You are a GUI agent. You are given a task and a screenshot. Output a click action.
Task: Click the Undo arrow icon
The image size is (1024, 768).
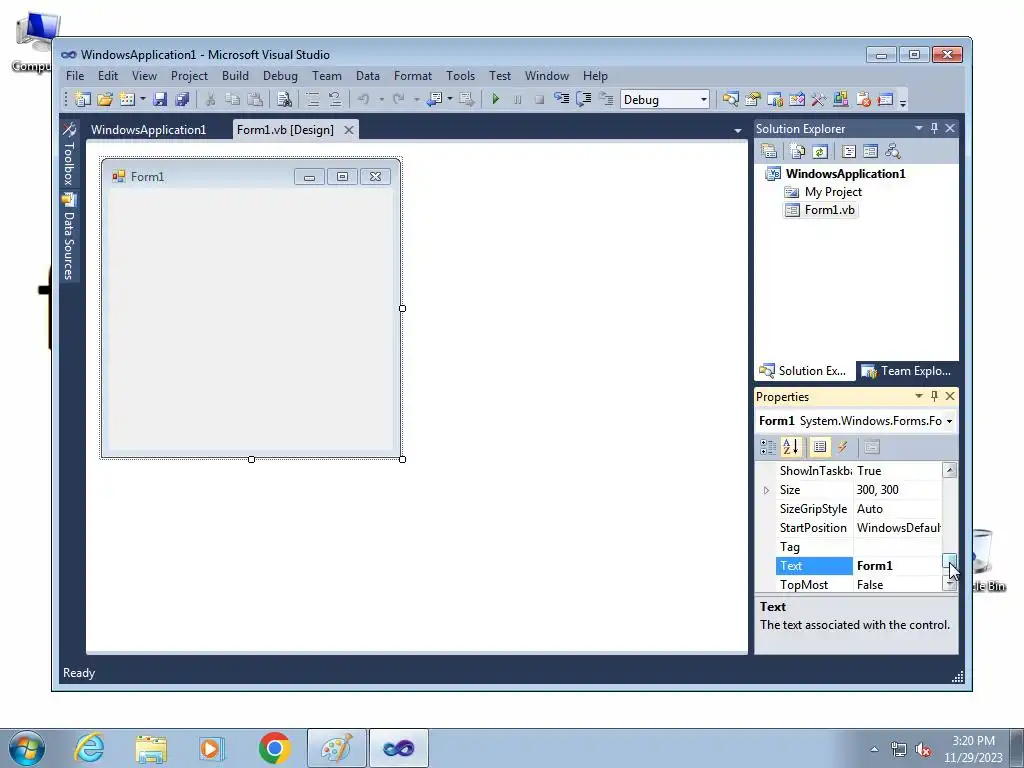click(x=364, y=99)
